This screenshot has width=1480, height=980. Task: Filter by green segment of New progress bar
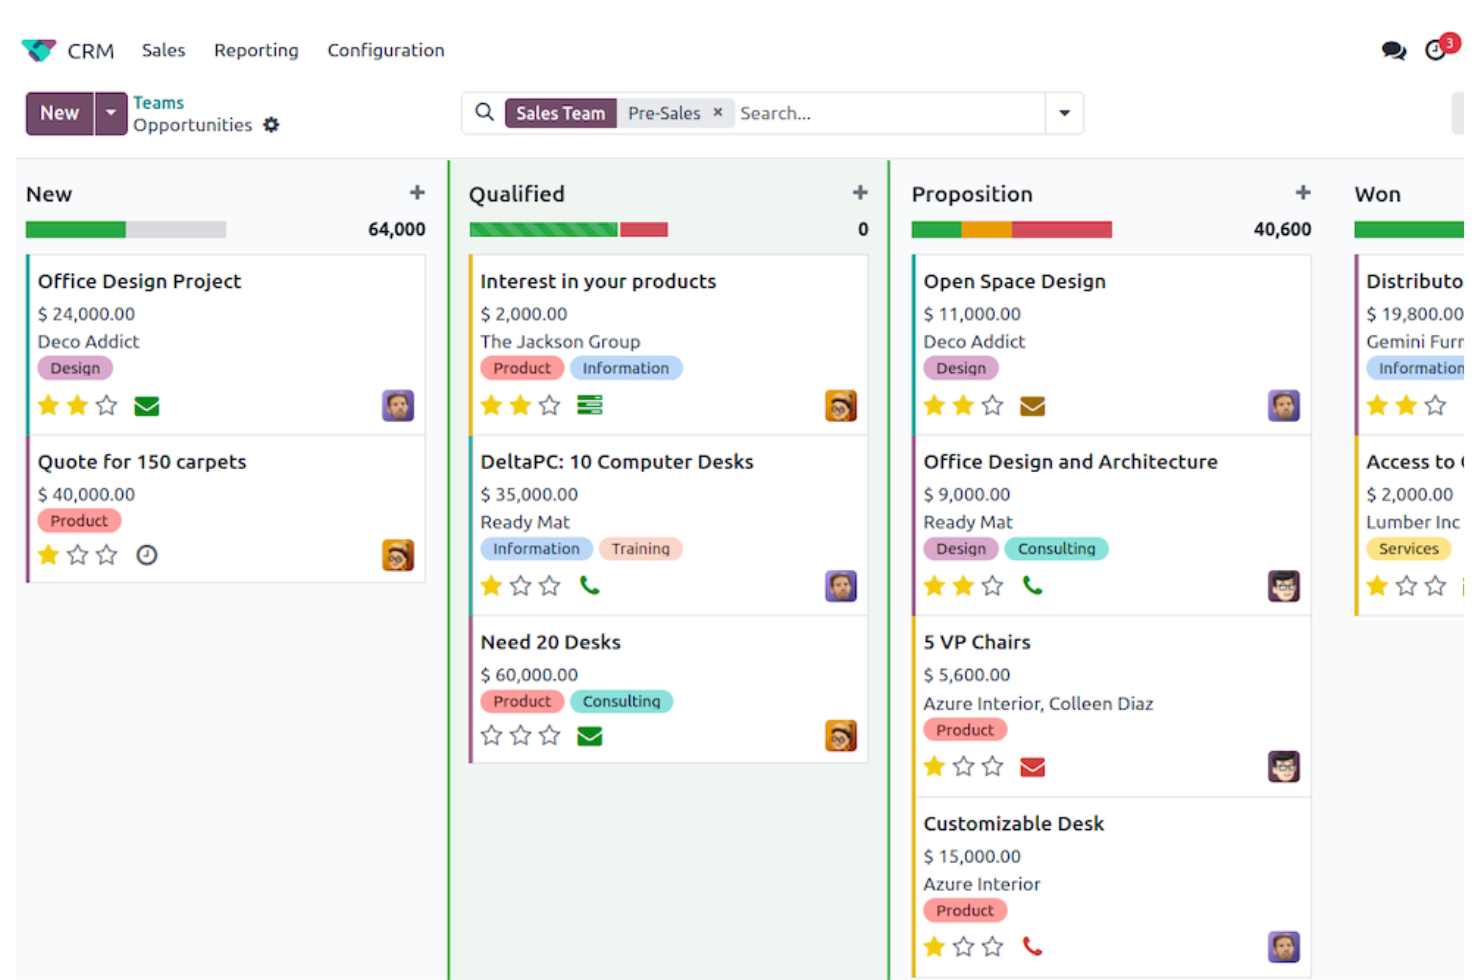tap(76, 230)
